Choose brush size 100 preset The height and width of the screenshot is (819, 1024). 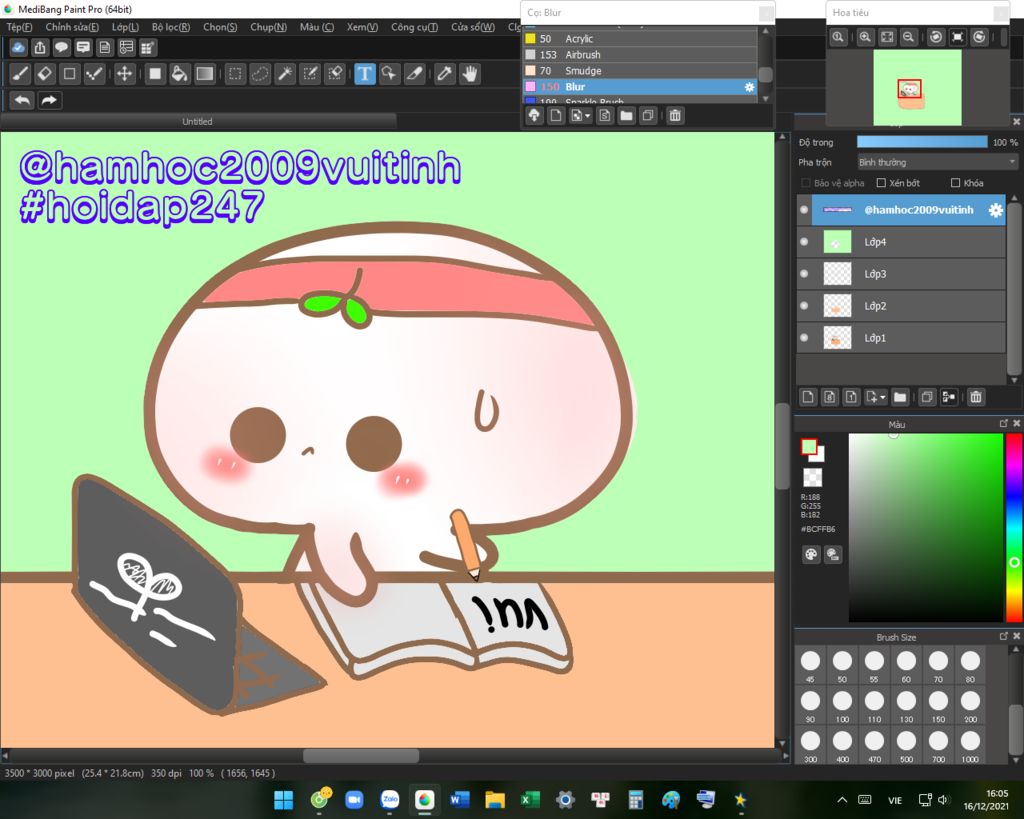pos(842,705)
